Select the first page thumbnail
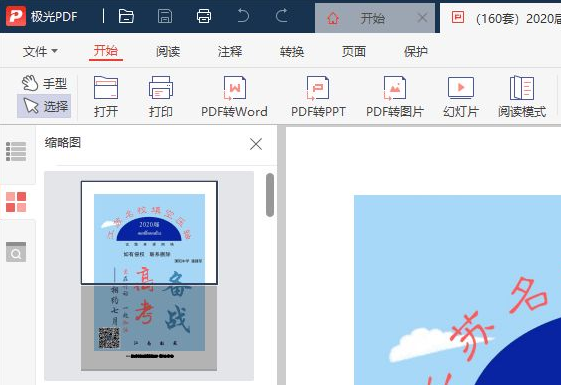Screen dimensions: 561x385 (149, 276)
